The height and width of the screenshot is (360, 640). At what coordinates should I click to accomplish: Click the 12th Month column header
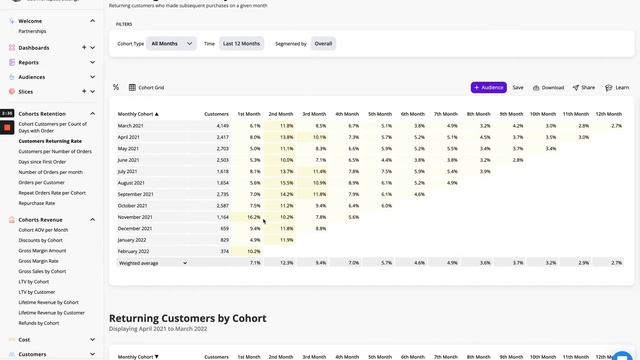tap(609, 114)
